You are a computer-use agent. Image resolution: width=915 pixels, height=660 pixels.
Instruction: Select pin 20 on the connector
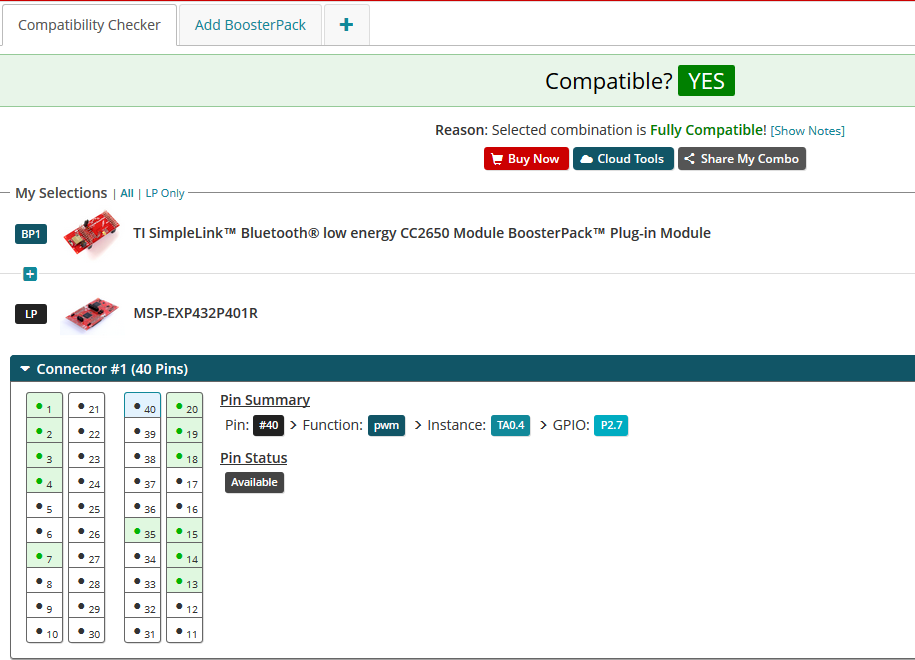click(184, 406)
